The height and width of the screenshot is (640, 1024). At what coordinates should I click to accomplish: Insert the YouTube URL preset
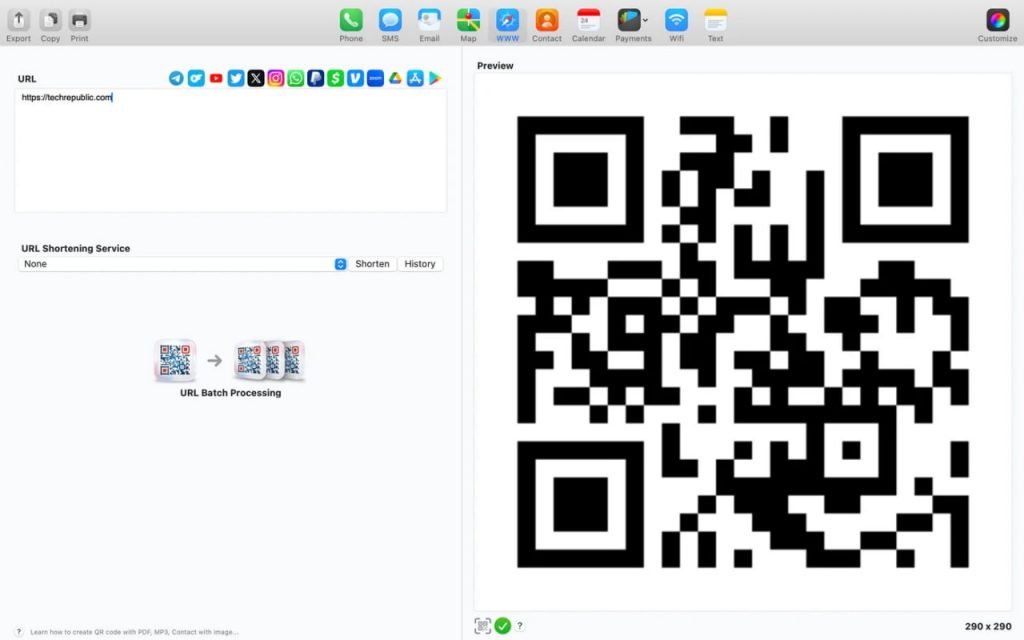tap(216, 77)
